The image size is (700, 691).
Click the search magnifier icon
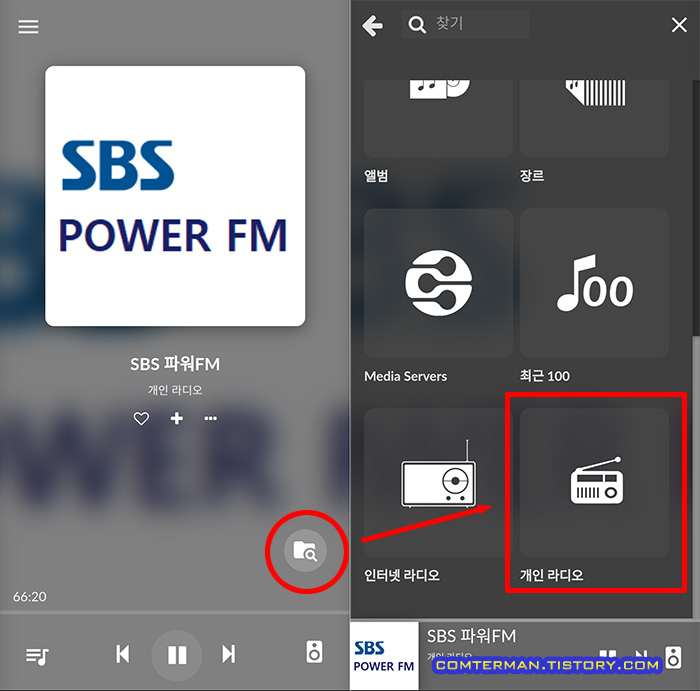(x=417, y=25)
